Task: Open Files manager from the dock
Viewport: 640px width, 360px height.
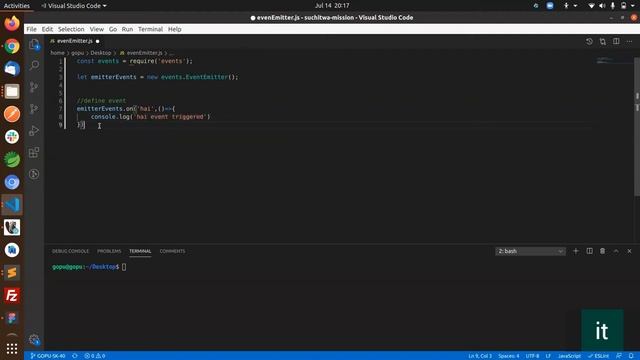Action: pos(12,91)
